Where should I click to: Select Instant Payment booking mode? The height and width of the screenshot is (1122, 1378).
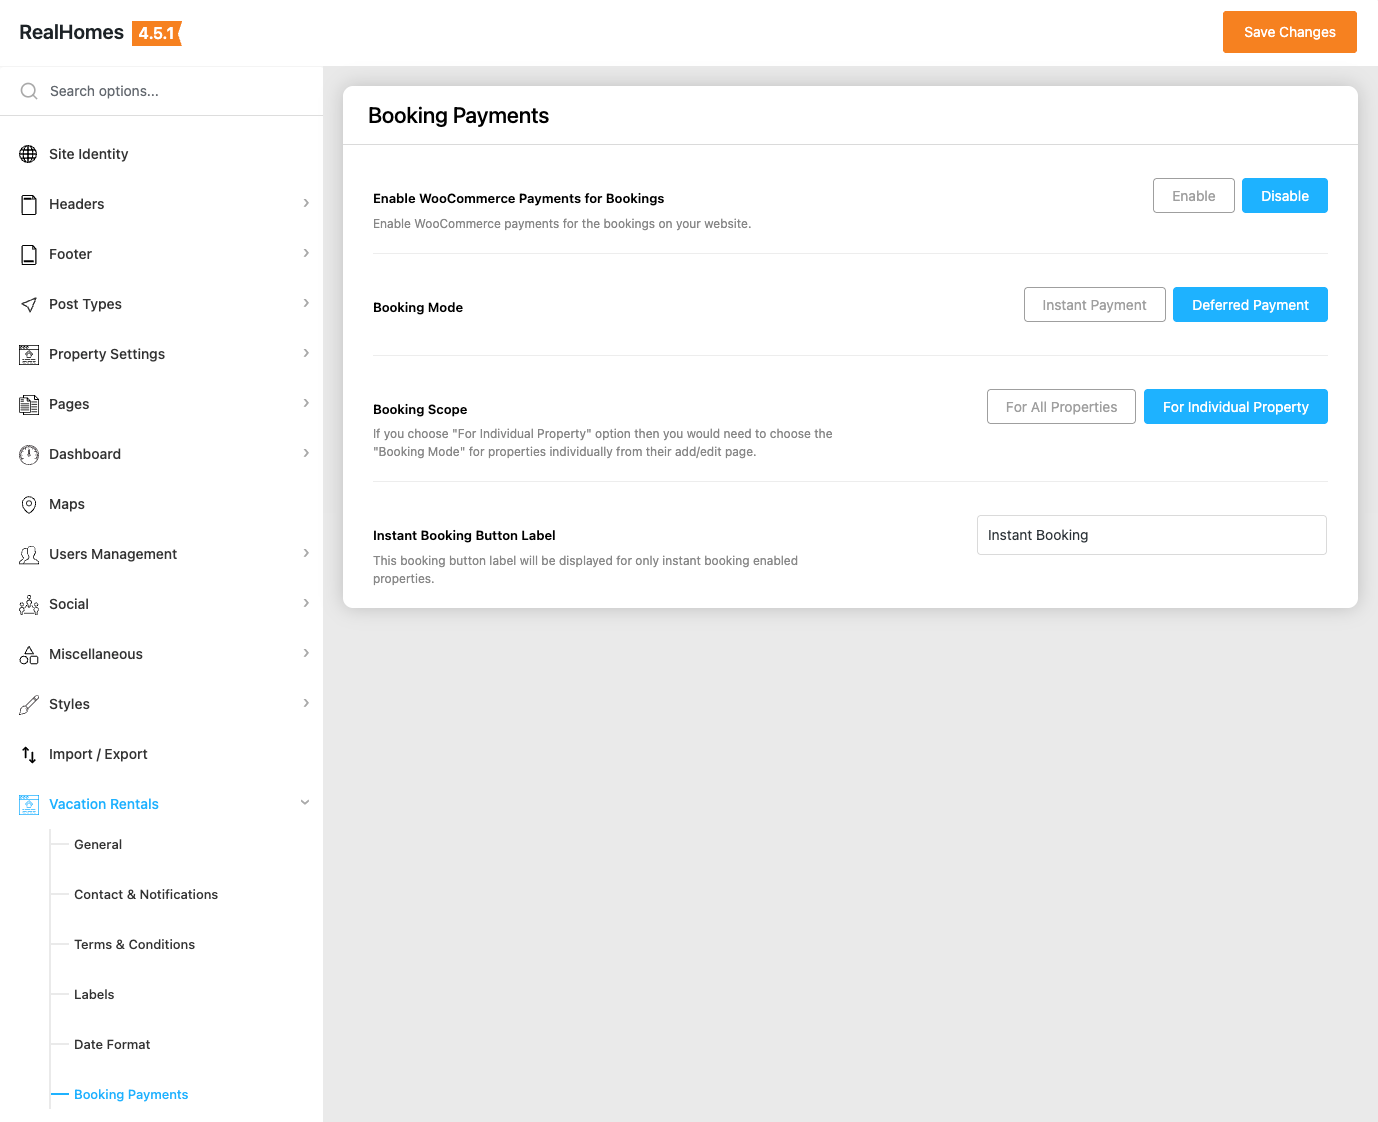tap(1094, 305)
